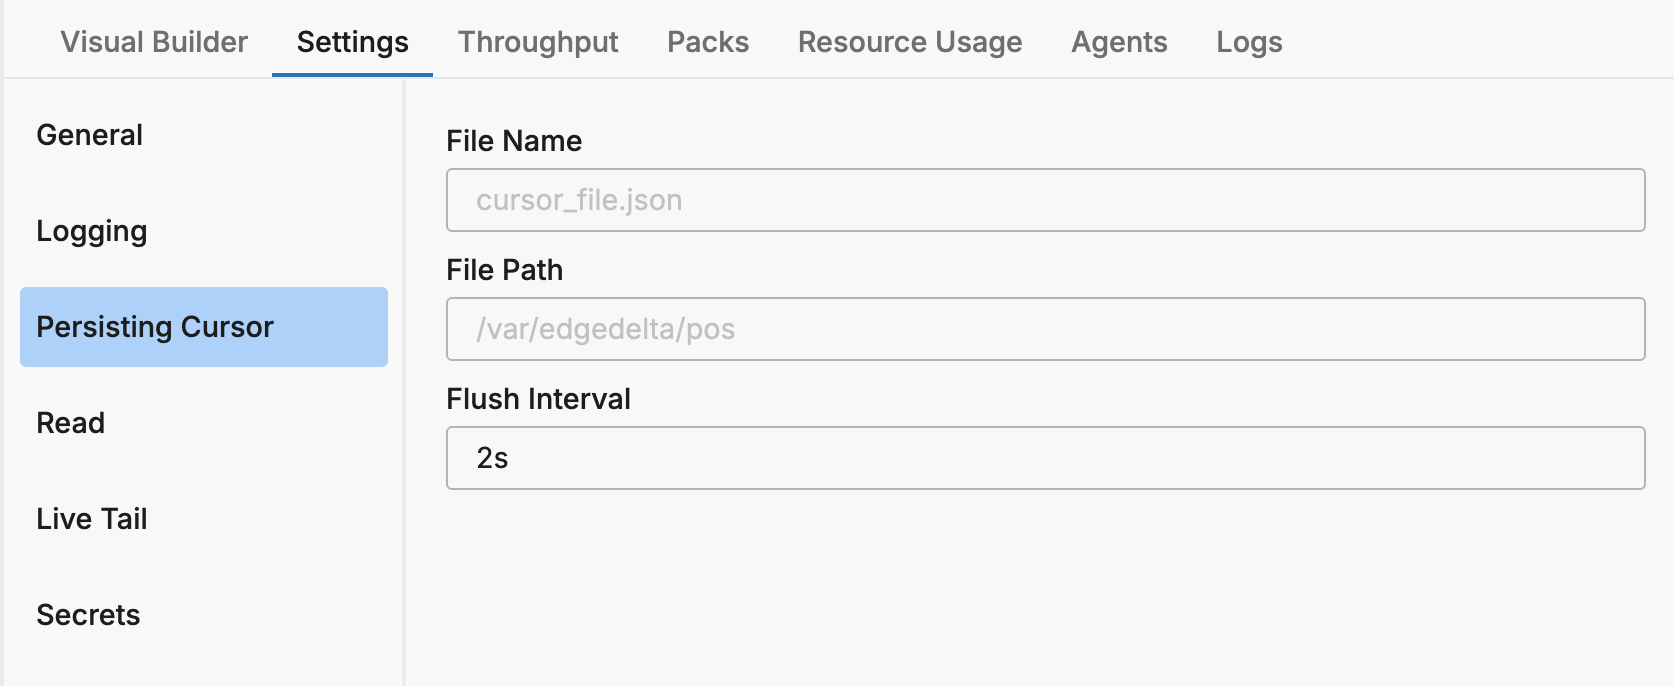Select the Settings tab
Image resolution: width=1674 pixels, height=686 pixels.
(352, 42)
